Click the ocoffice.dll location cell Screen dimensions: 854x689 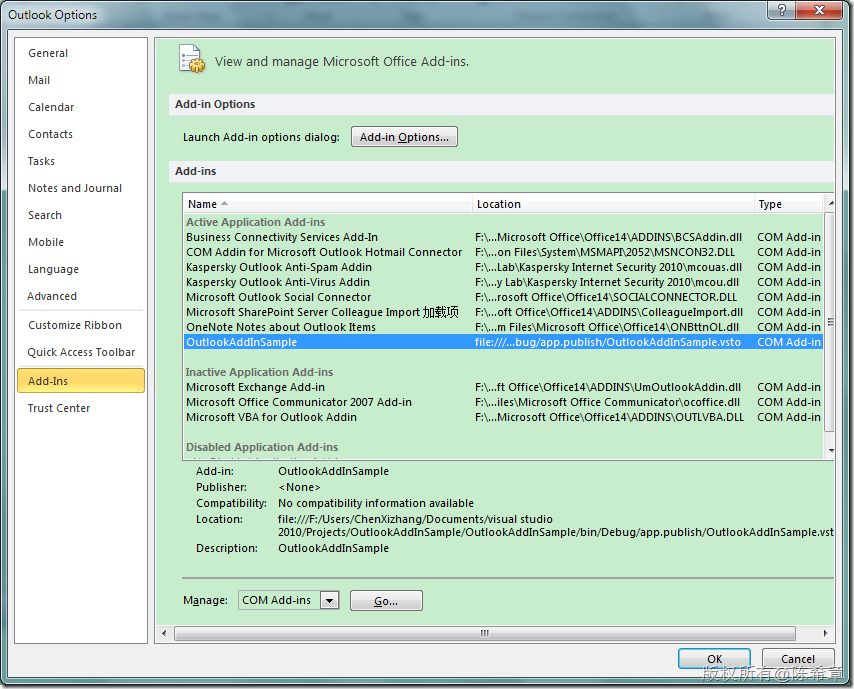[607, 402]
